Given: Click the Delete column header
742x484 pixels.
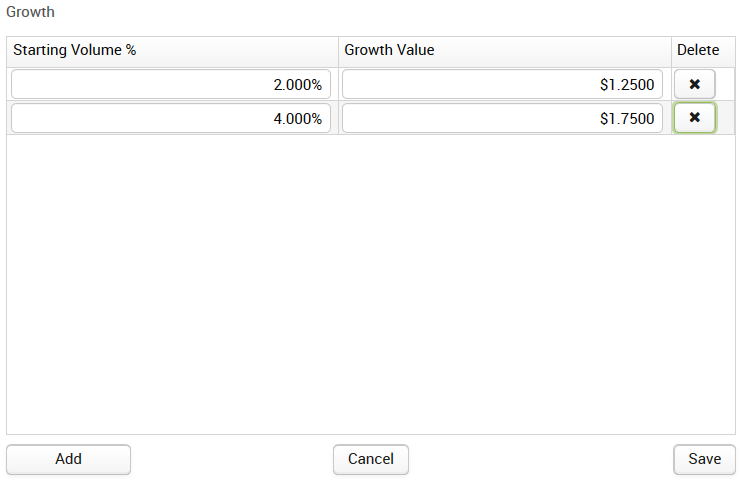Looking at the screenshot, I should [698, 50].
